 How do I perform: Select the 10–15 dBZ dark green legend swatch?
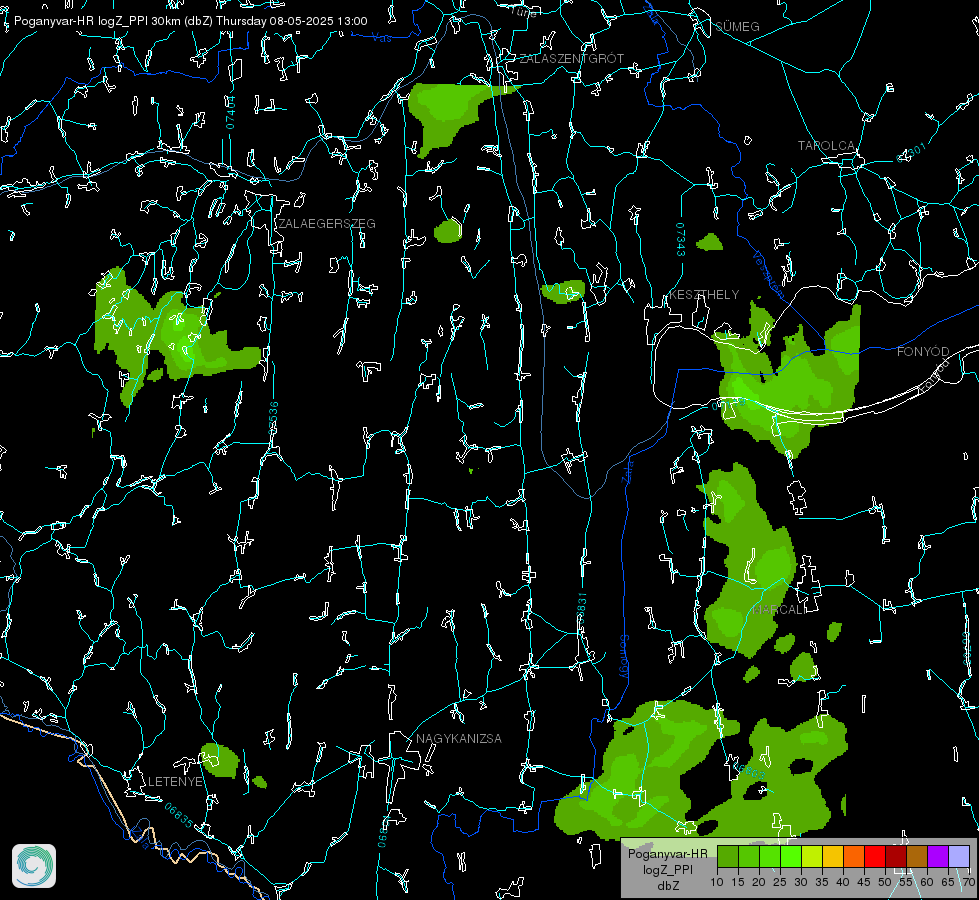point(728,856)
